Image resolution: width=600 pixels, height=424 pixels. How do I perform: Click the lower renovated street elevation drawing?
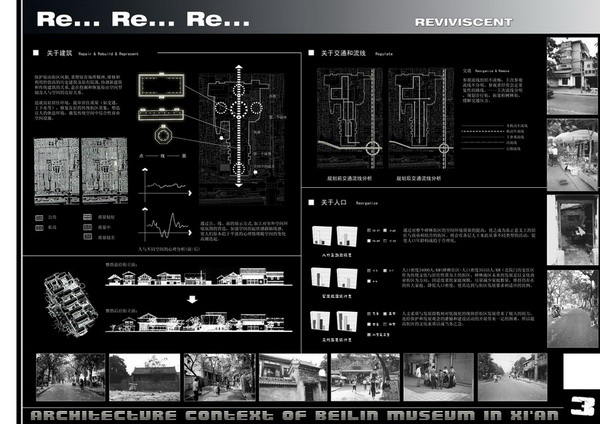point(198,322)
